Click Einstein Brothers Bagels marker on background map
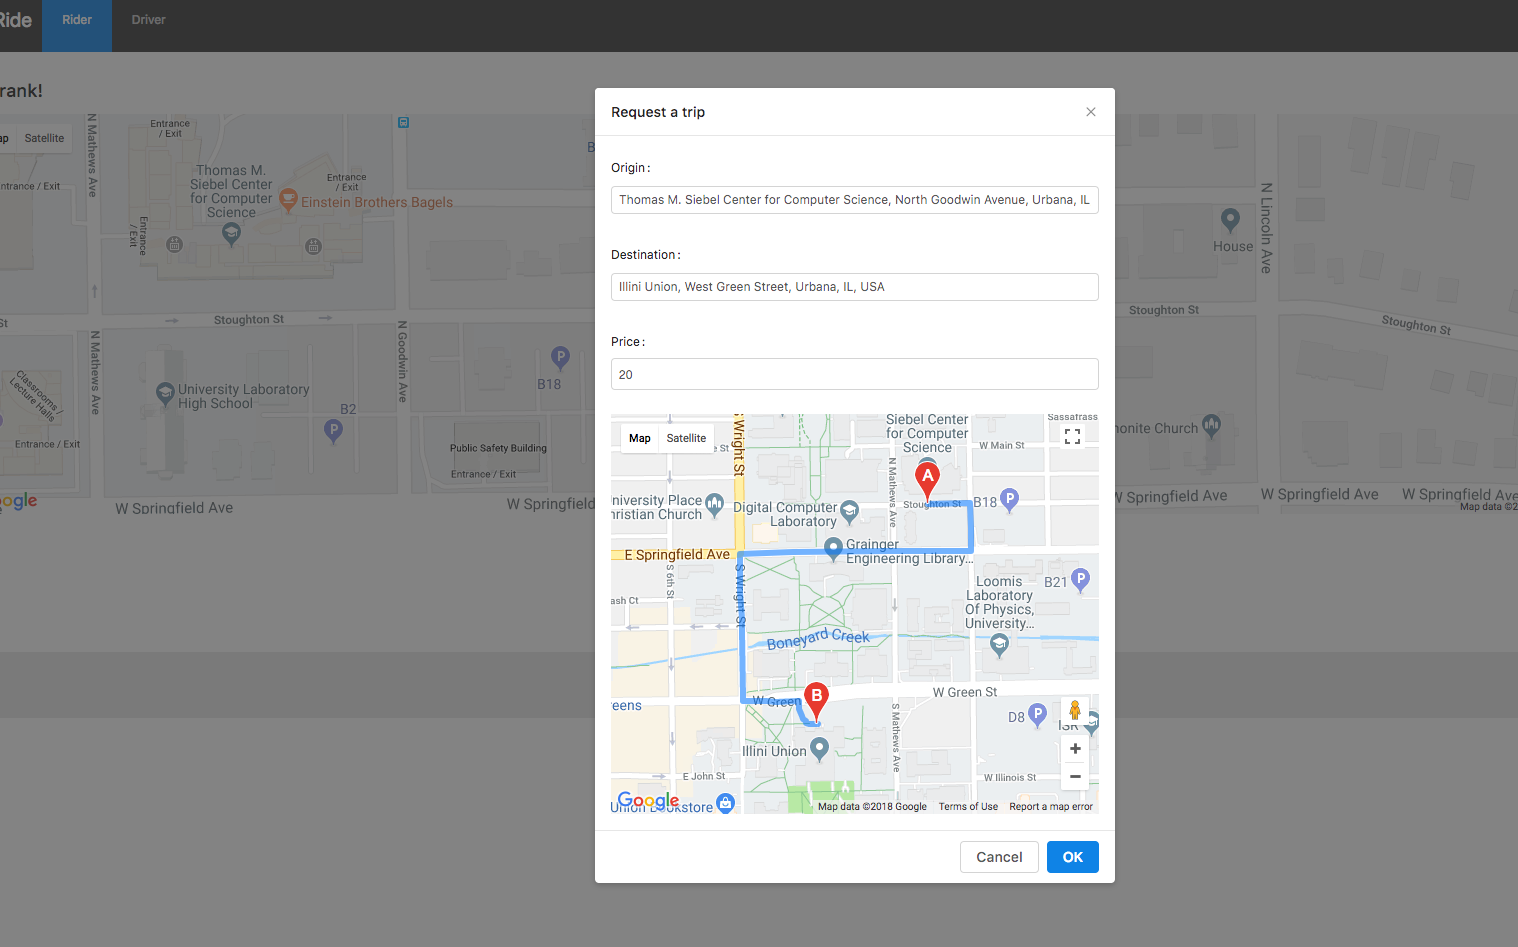 pyautogui.click(x=288, y=199)
